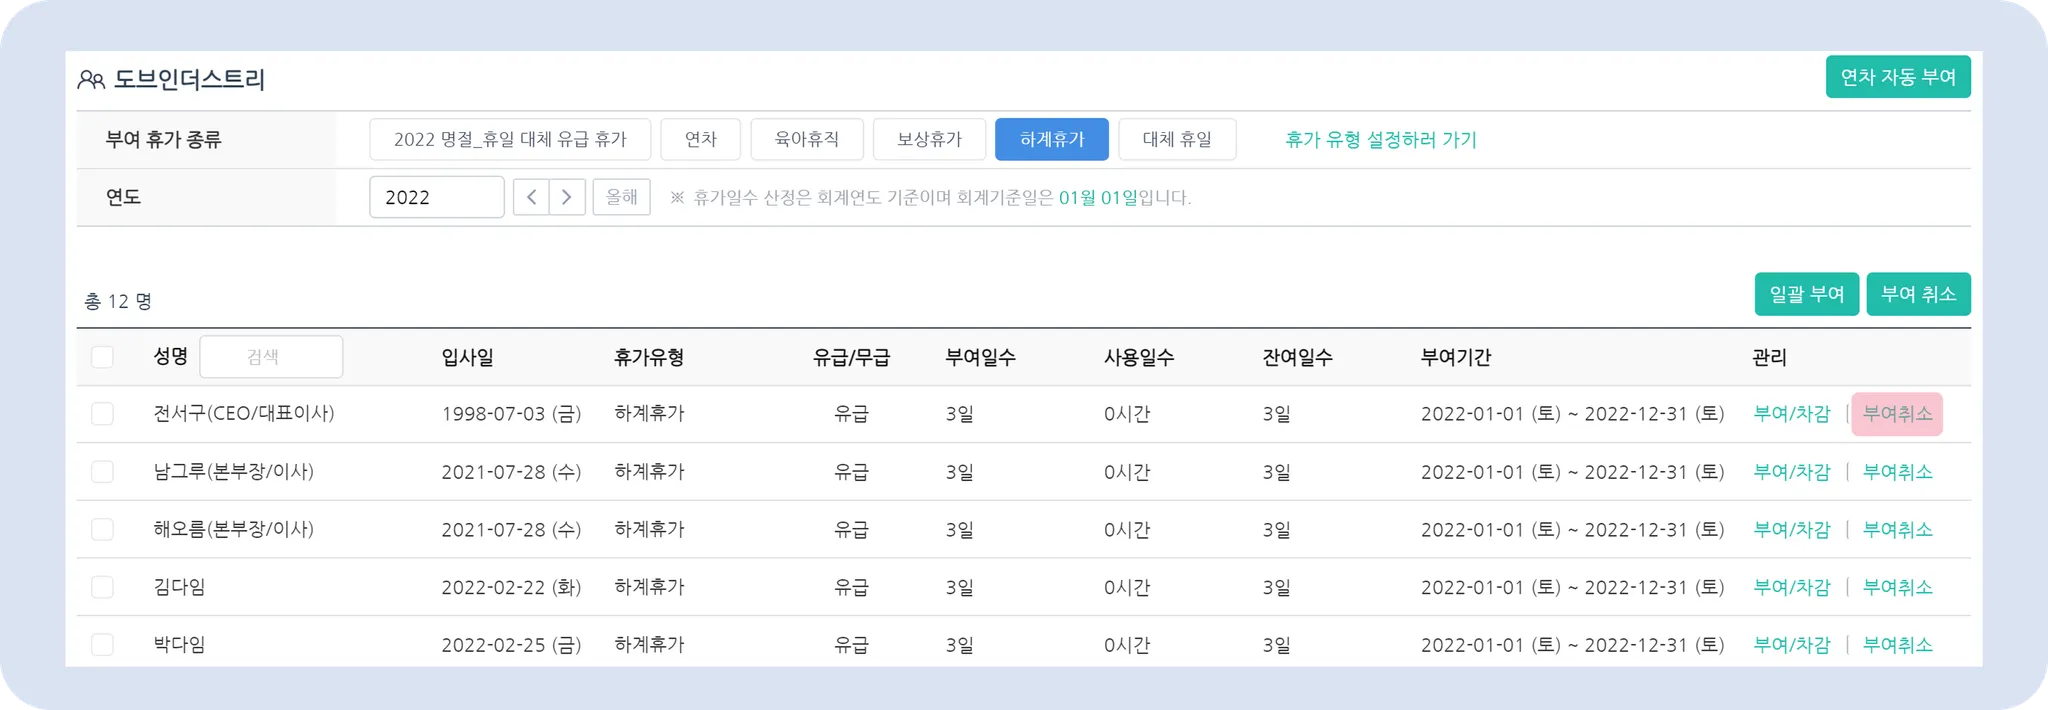Click the 부여 취소 button above table
This screenshot has height=710, width=2048.
coord(1918,294)
